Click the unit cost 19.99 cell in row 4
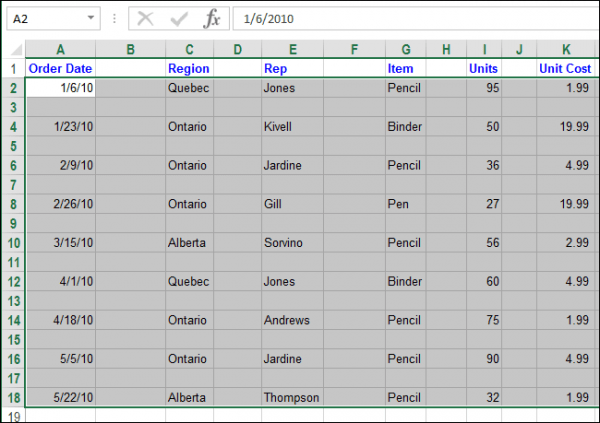The width and height of the screenshot is (600, 423). click(x=567, y=126)
